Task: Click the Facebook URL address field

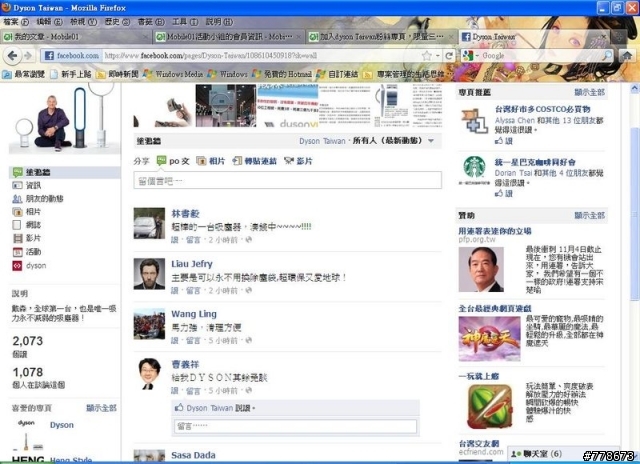Action: (x=261, y=56)
